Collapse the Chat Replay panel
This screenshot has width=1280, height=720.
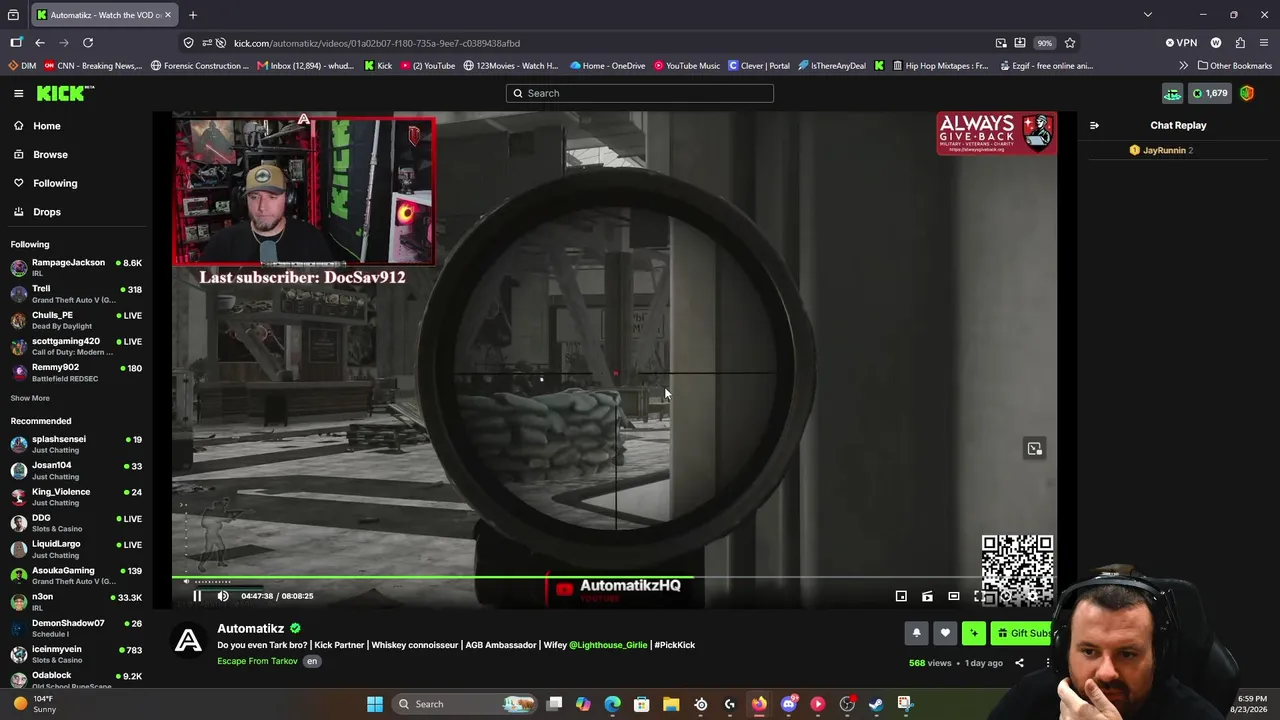click(1094, 126)
